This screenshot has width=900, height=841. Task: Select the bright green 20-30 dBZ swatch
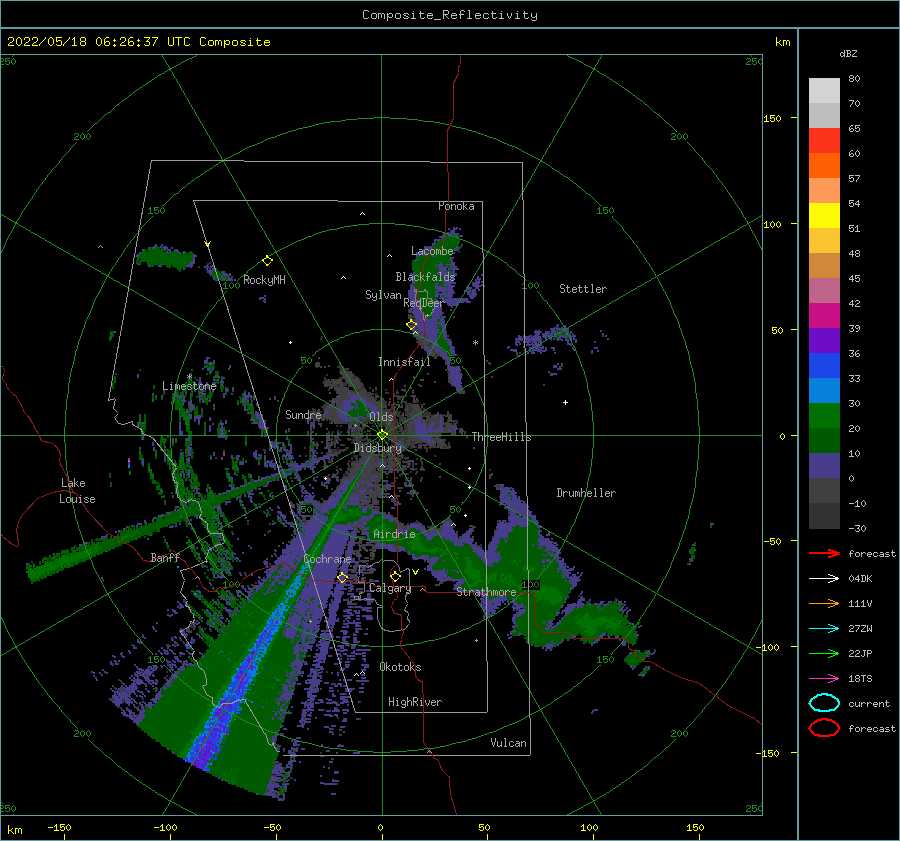coord(824,416)
